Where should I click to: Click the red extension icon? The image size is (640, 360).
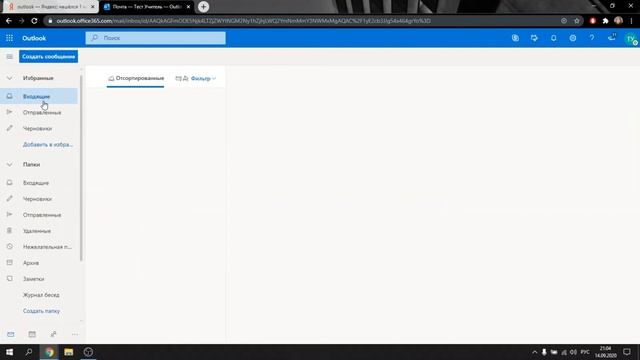point(593,21)
